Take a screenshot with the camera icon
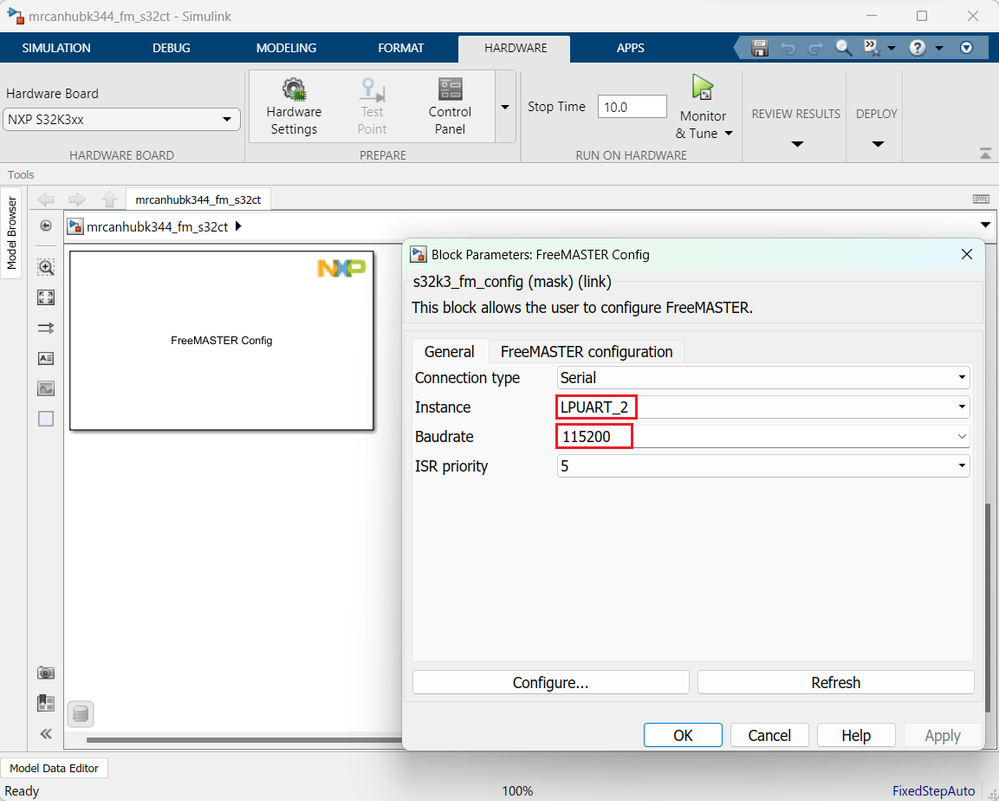Screen dimensions: 999x801 click(x=46, y=673)
